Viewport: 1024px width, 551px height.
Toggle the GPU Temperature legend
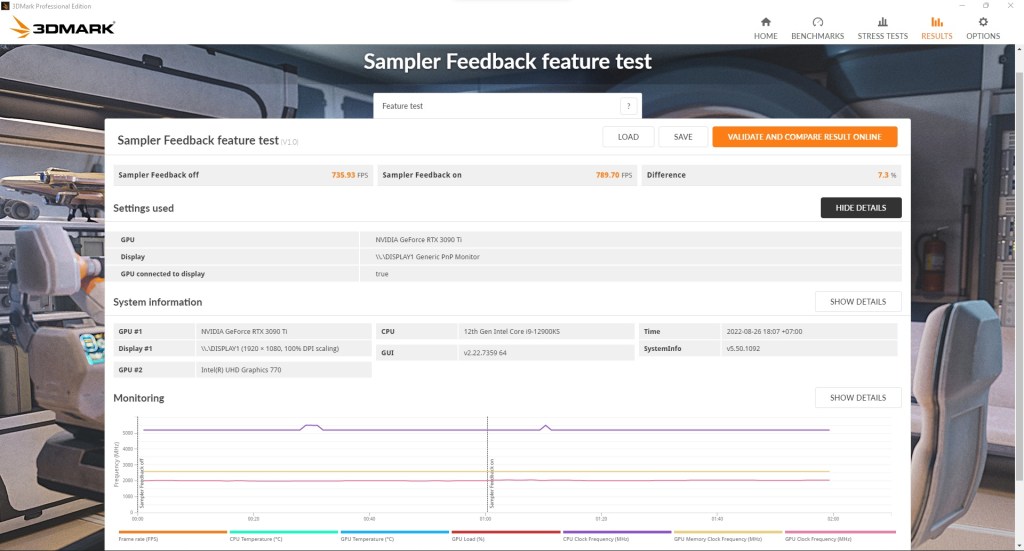(x=394, y=535)
